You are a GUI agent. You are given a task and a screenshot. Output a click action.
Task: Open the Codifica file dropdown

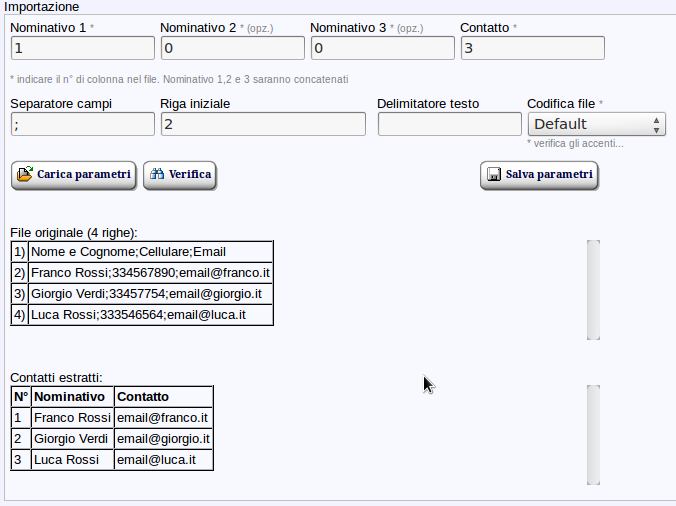(596, 124)
